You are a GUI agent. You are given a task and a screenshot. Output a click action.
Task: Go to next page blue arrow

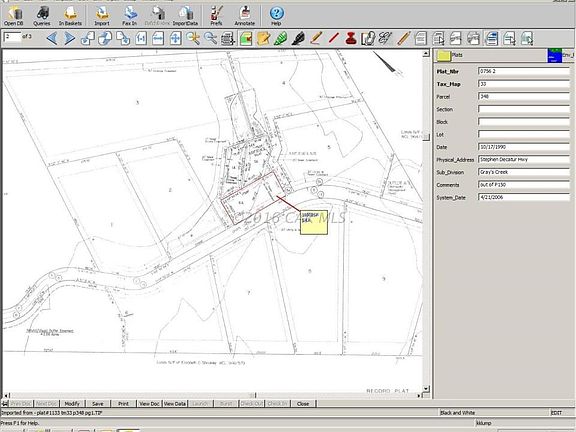(69, 38)
